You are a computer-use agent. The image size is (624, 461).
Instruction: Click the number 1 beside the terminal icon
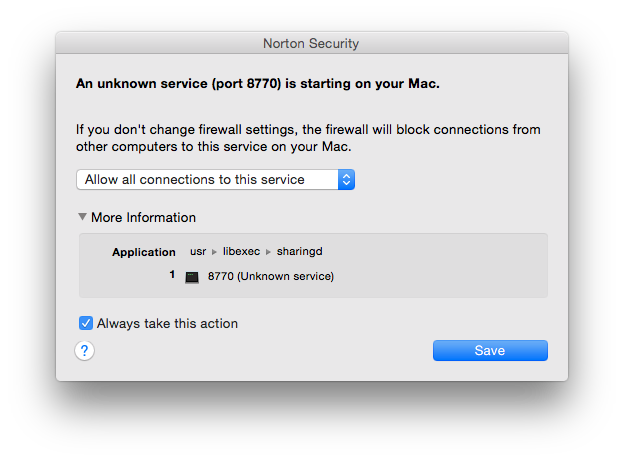tap(172, 275)
